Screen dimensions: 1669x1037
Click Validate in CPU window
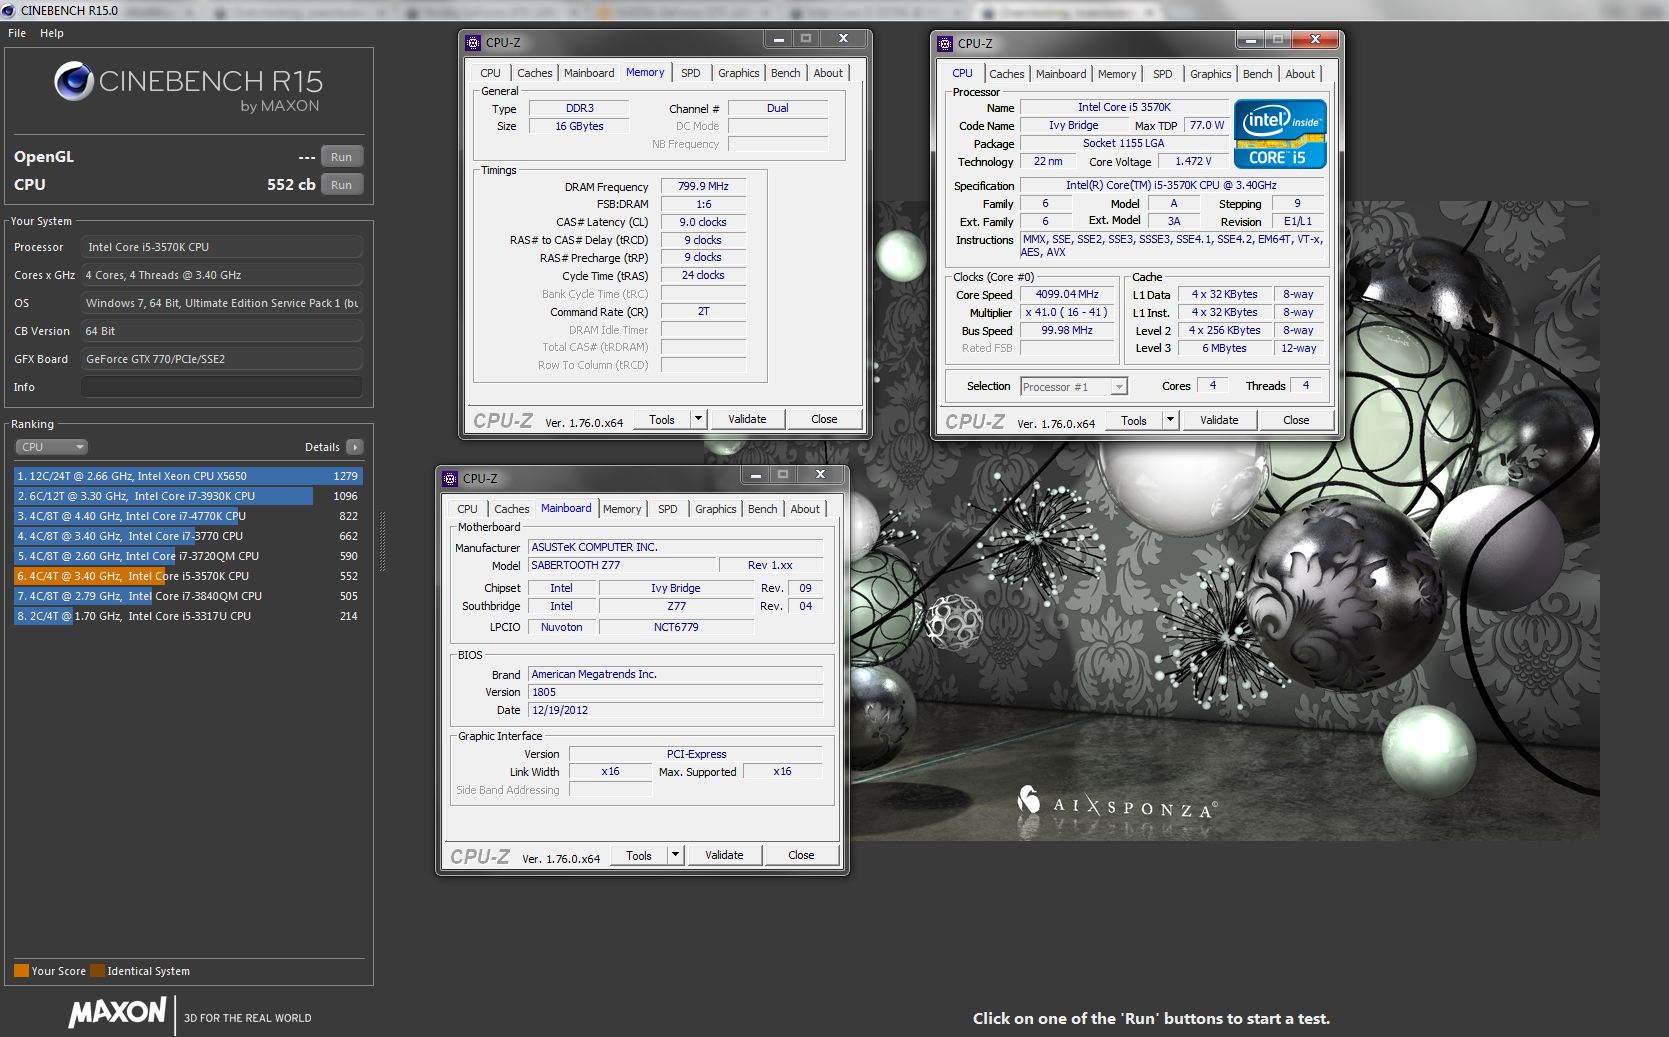click(x=1219, y=420)
